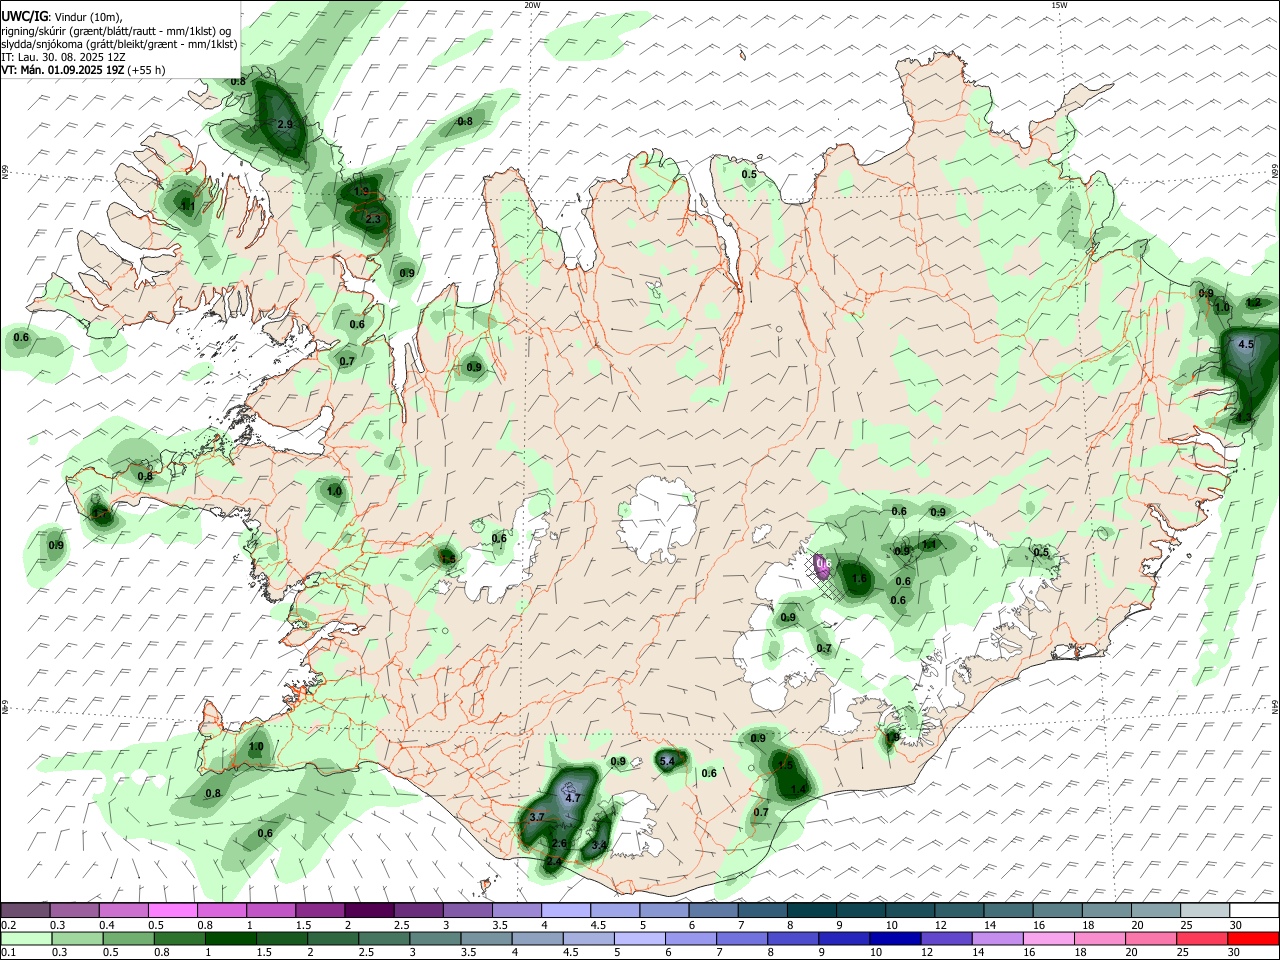Click the valid time 'VT: Mán. 01.09.2025 19Z (+55 h)'
The height and width of the screenshot is (960, 1280).
tap(83, 70)
